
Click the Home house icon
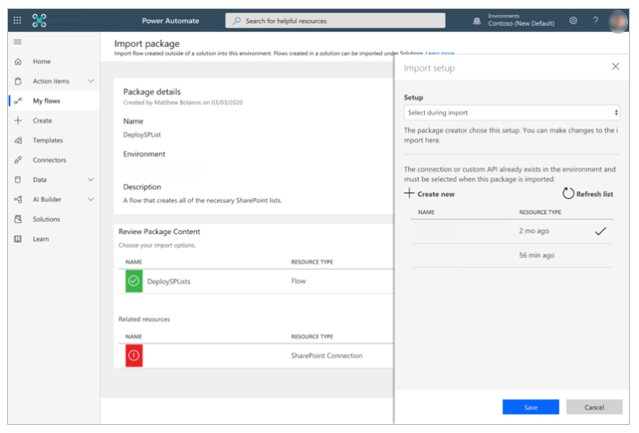[x=18, y=62]
